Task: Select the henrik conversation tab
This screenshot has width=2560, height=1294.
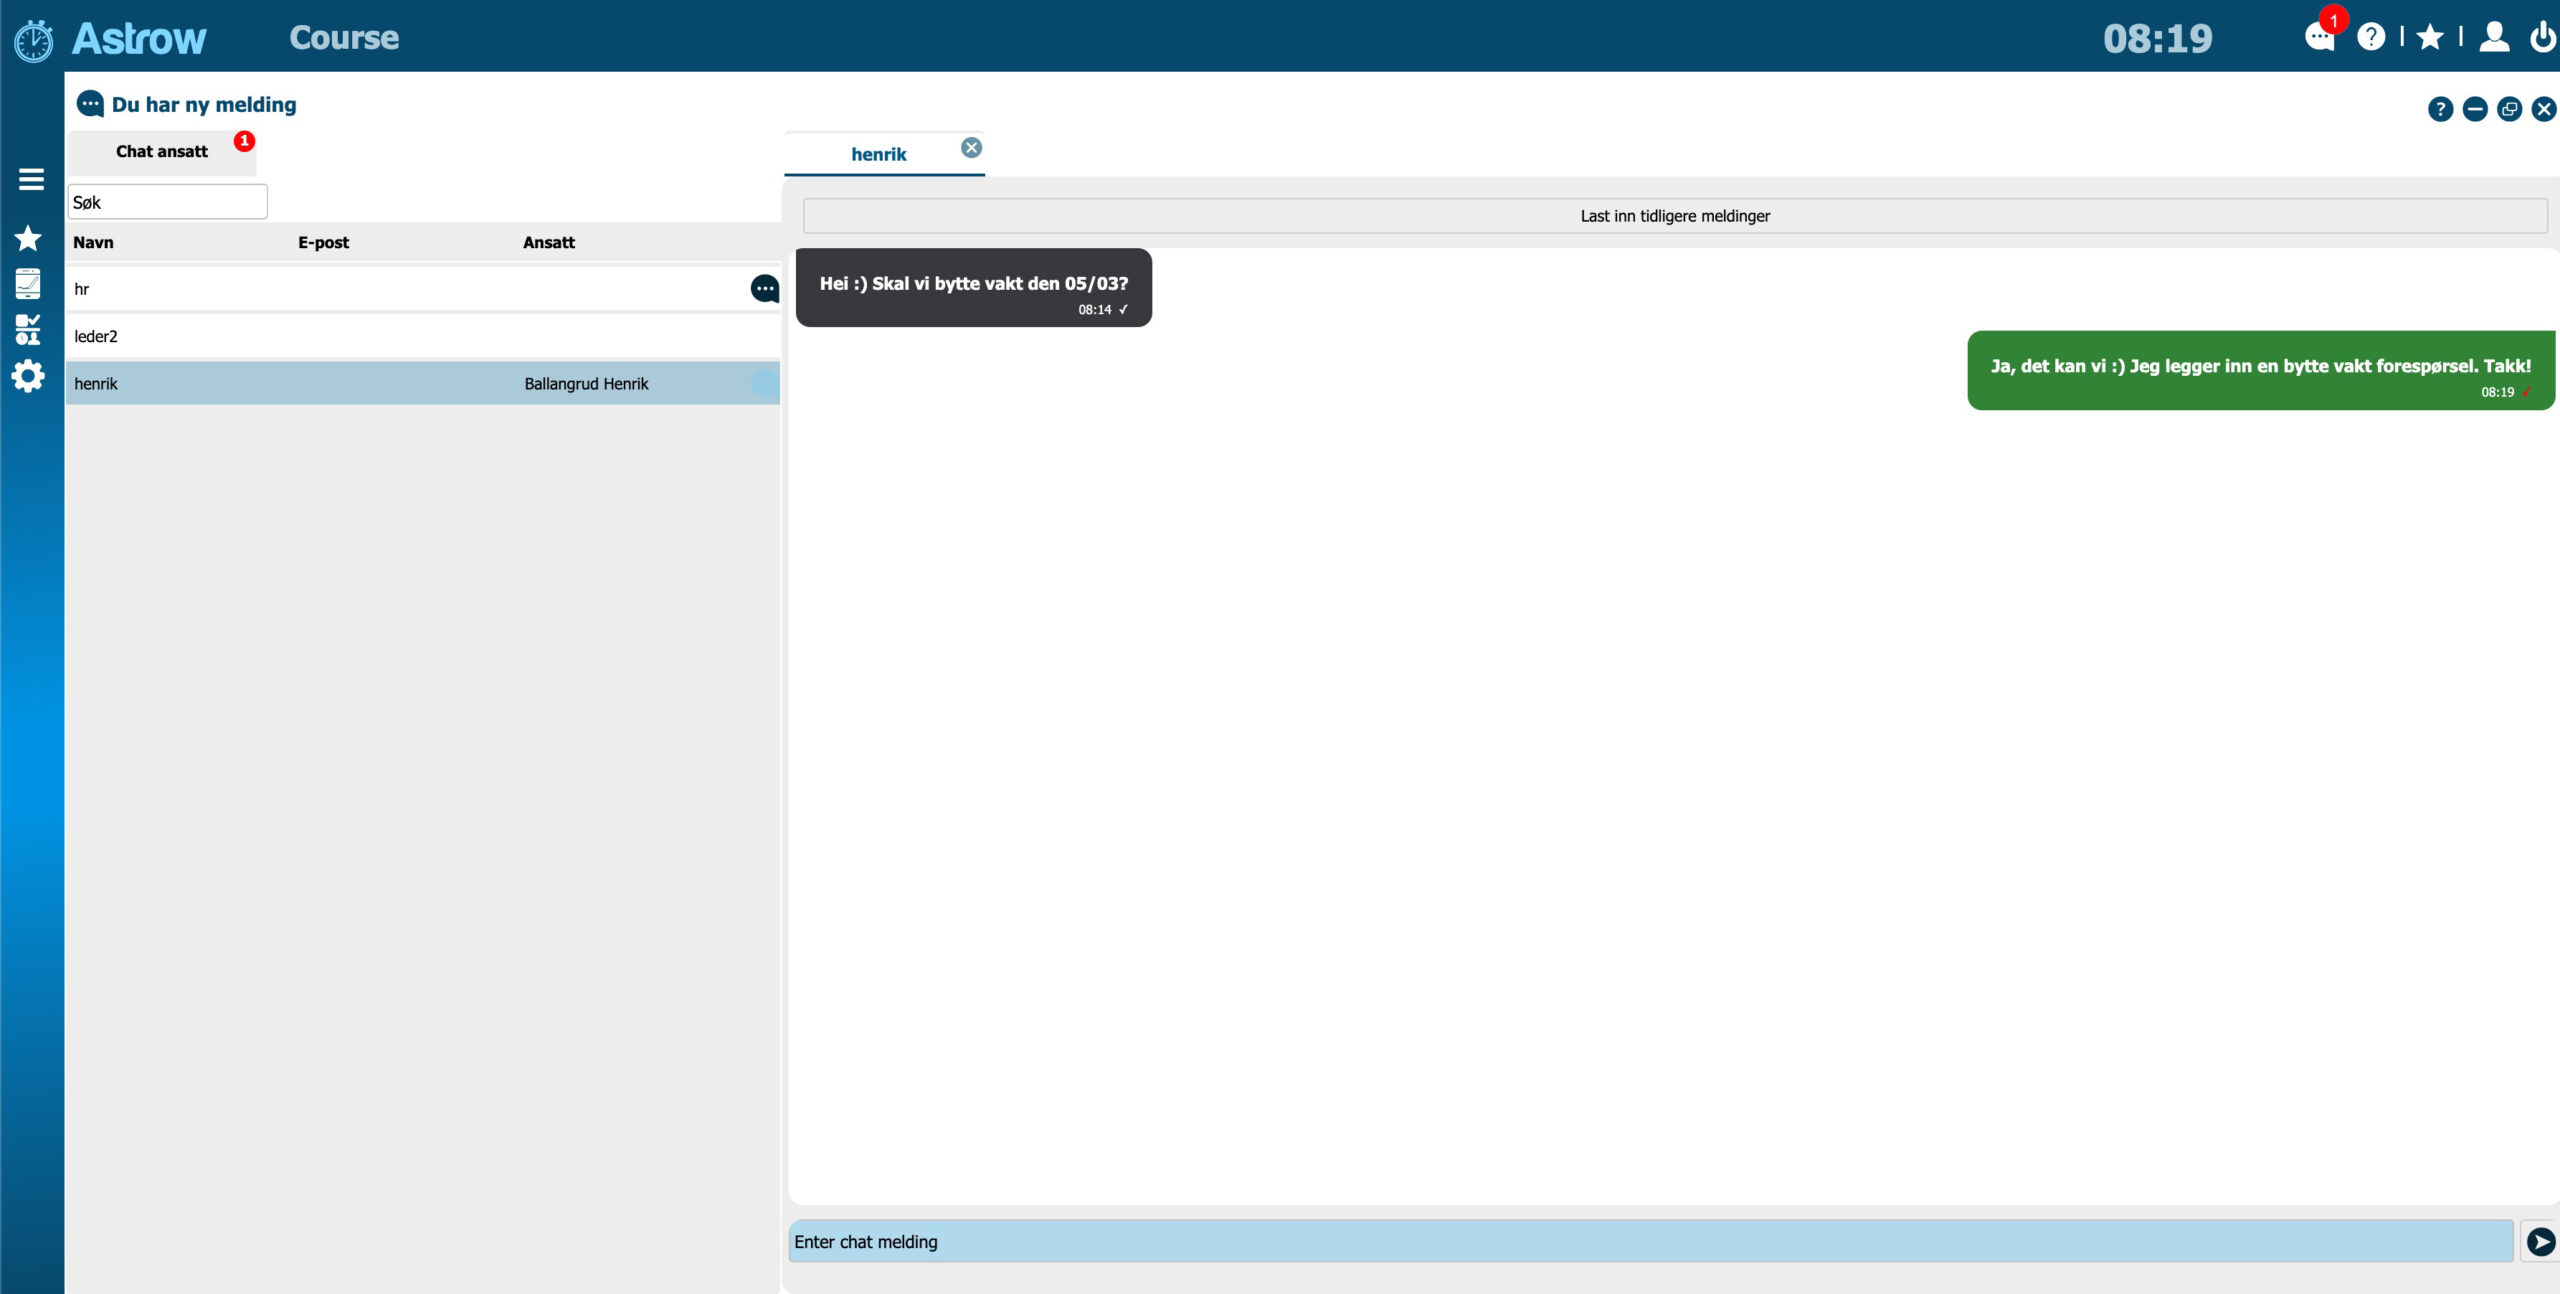Action: 878,154
